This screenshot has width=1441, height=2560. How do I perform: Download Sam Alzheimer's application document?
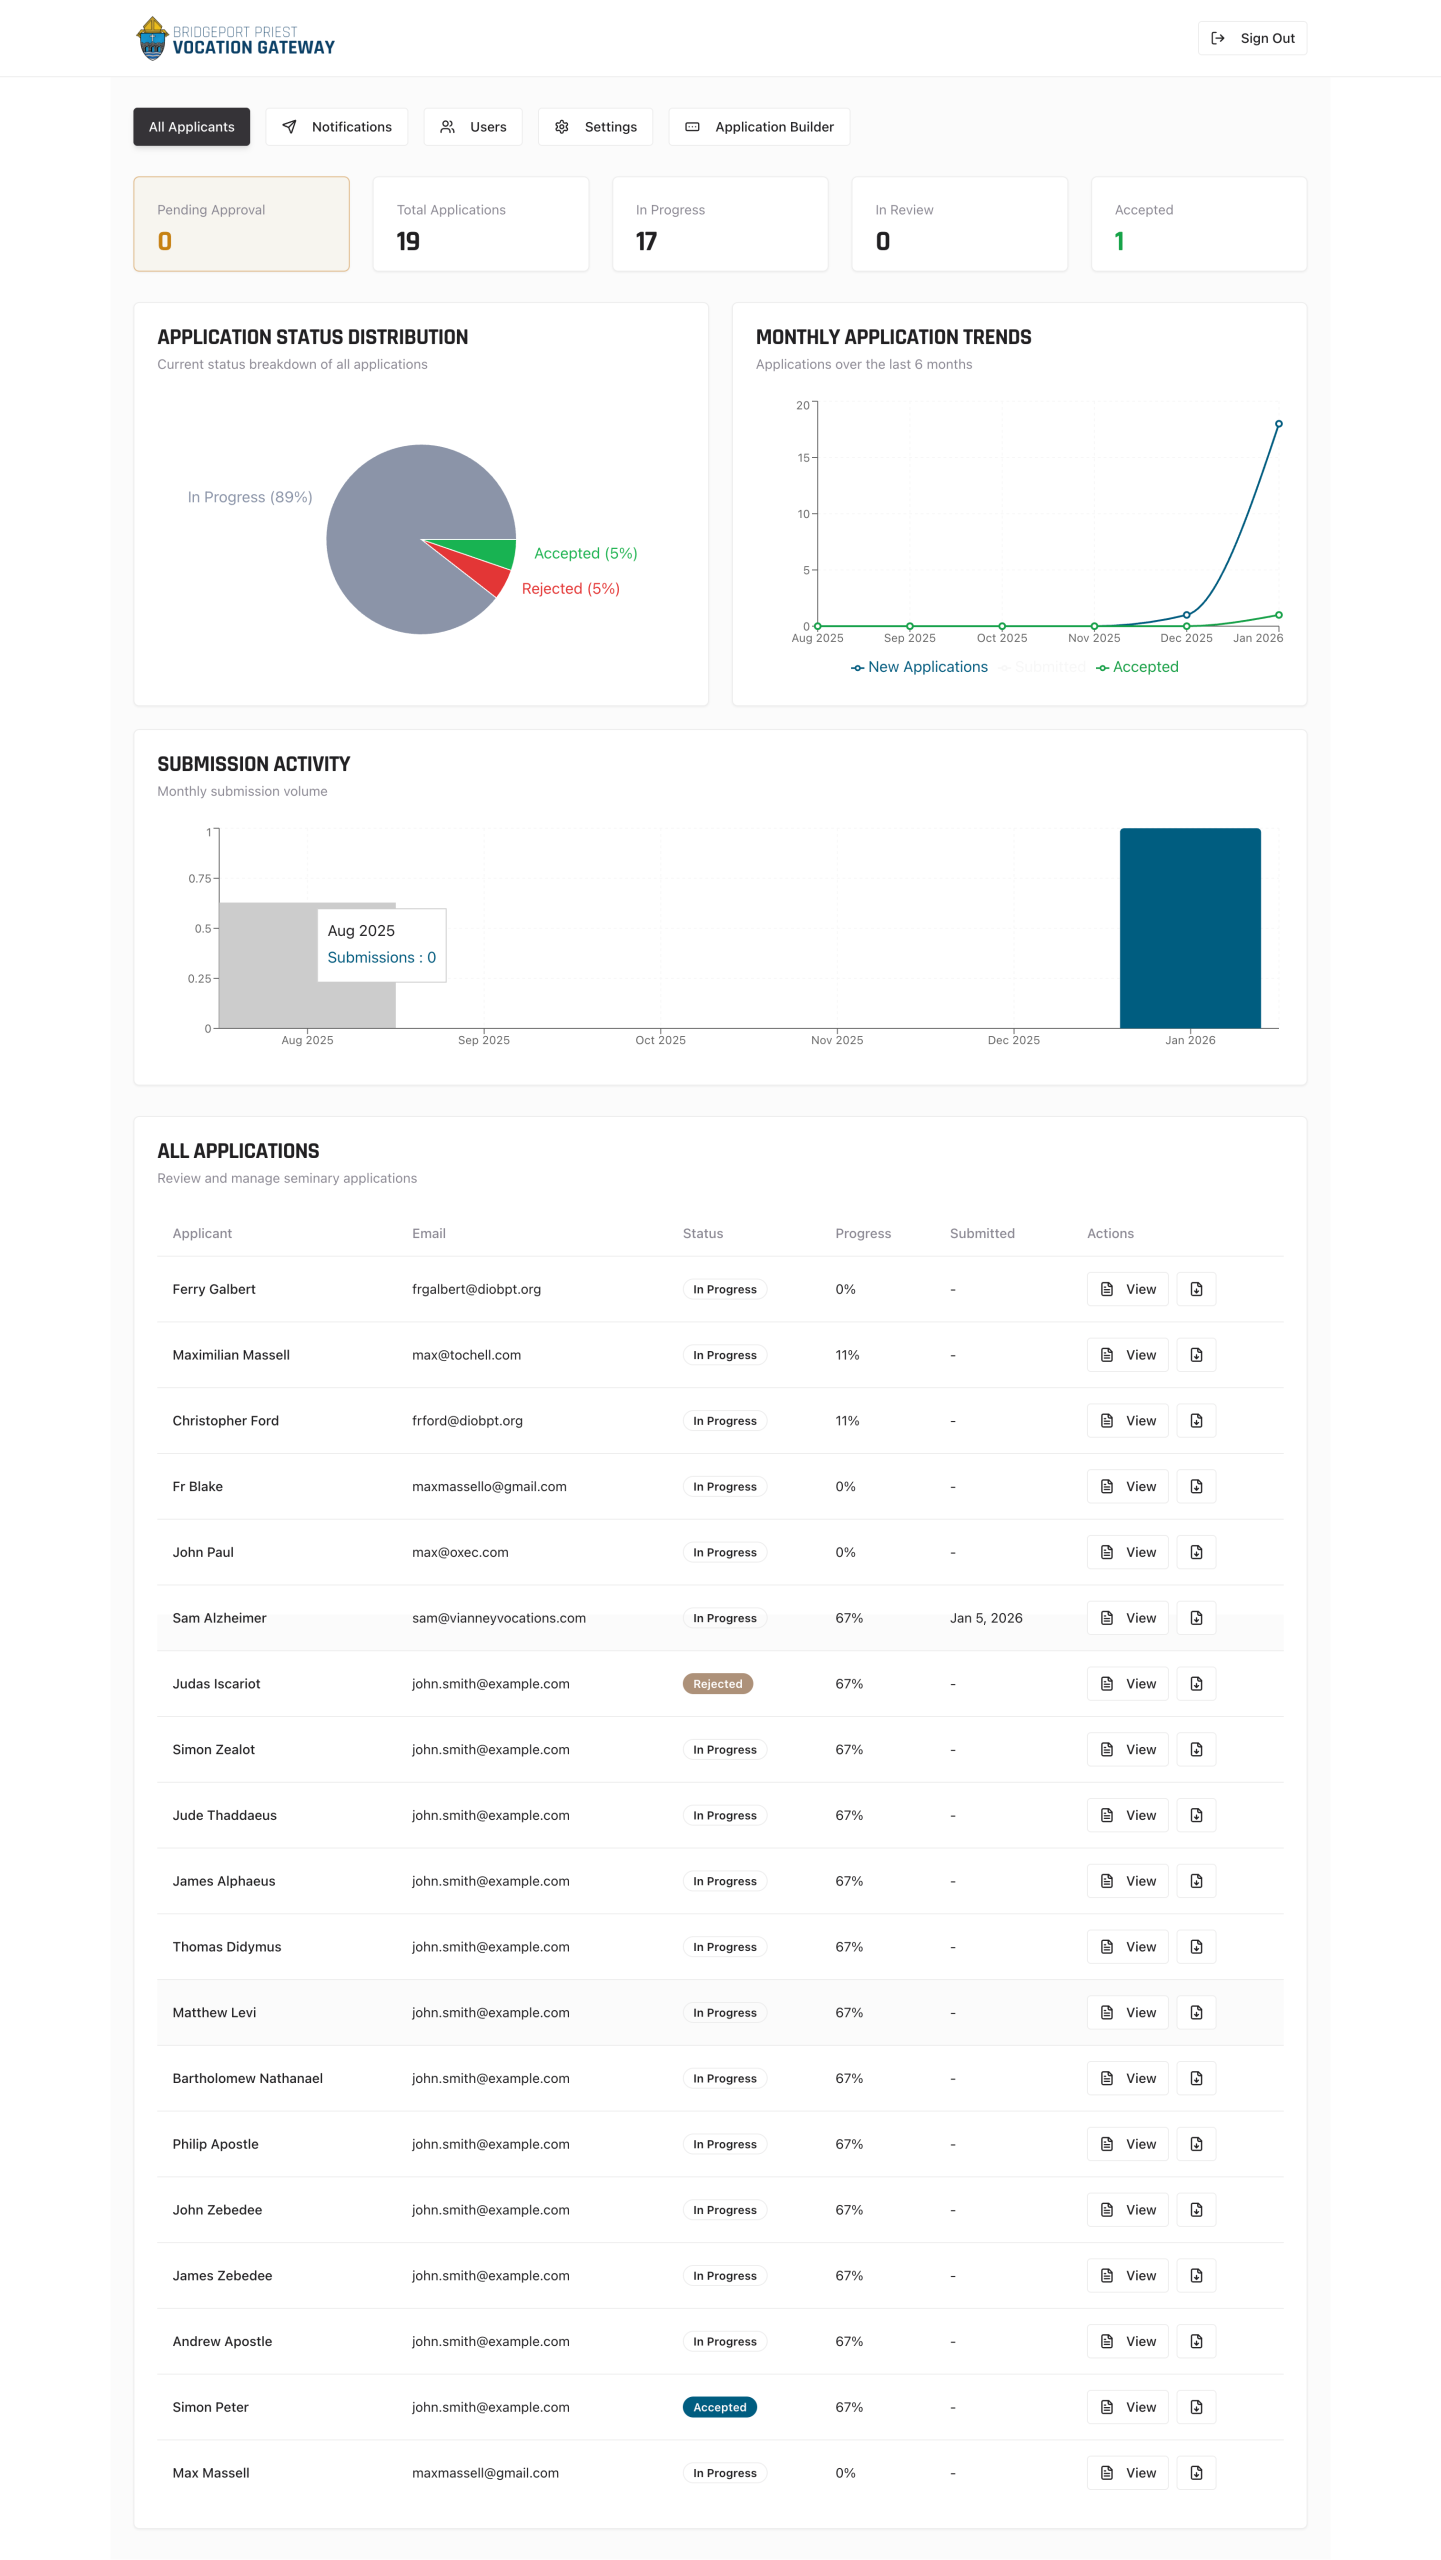pyautogui.click(x=1196, y=1617)
